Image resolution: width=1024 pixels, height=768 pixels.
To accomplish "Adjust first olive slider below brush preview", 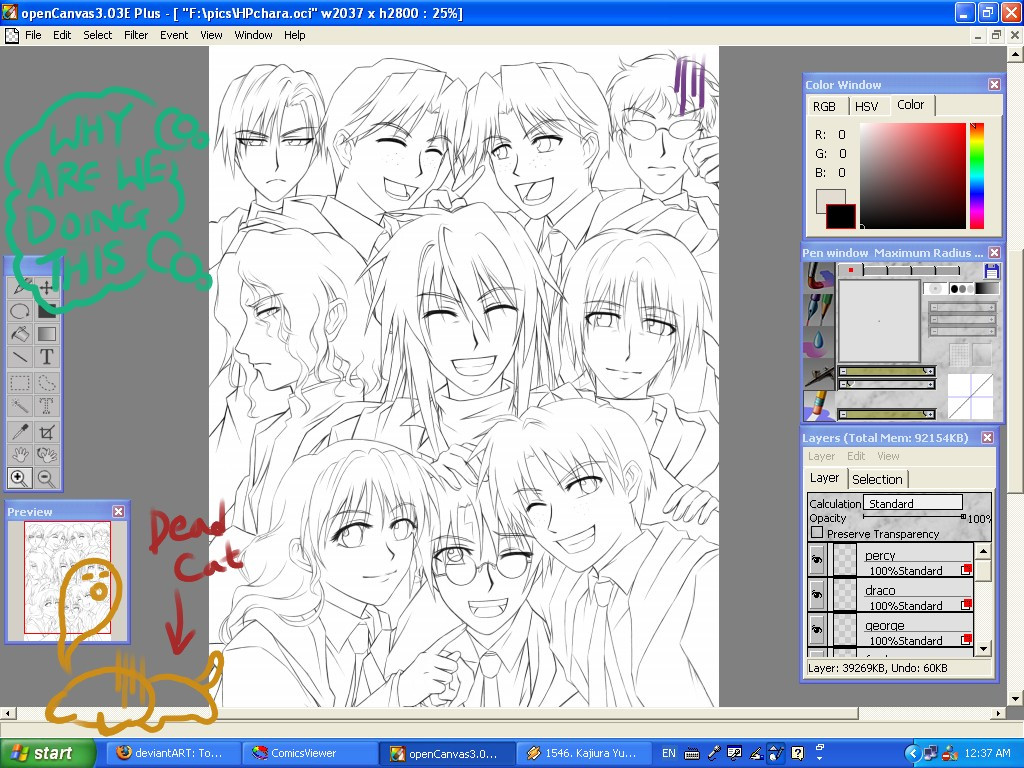I will (887, 371).
